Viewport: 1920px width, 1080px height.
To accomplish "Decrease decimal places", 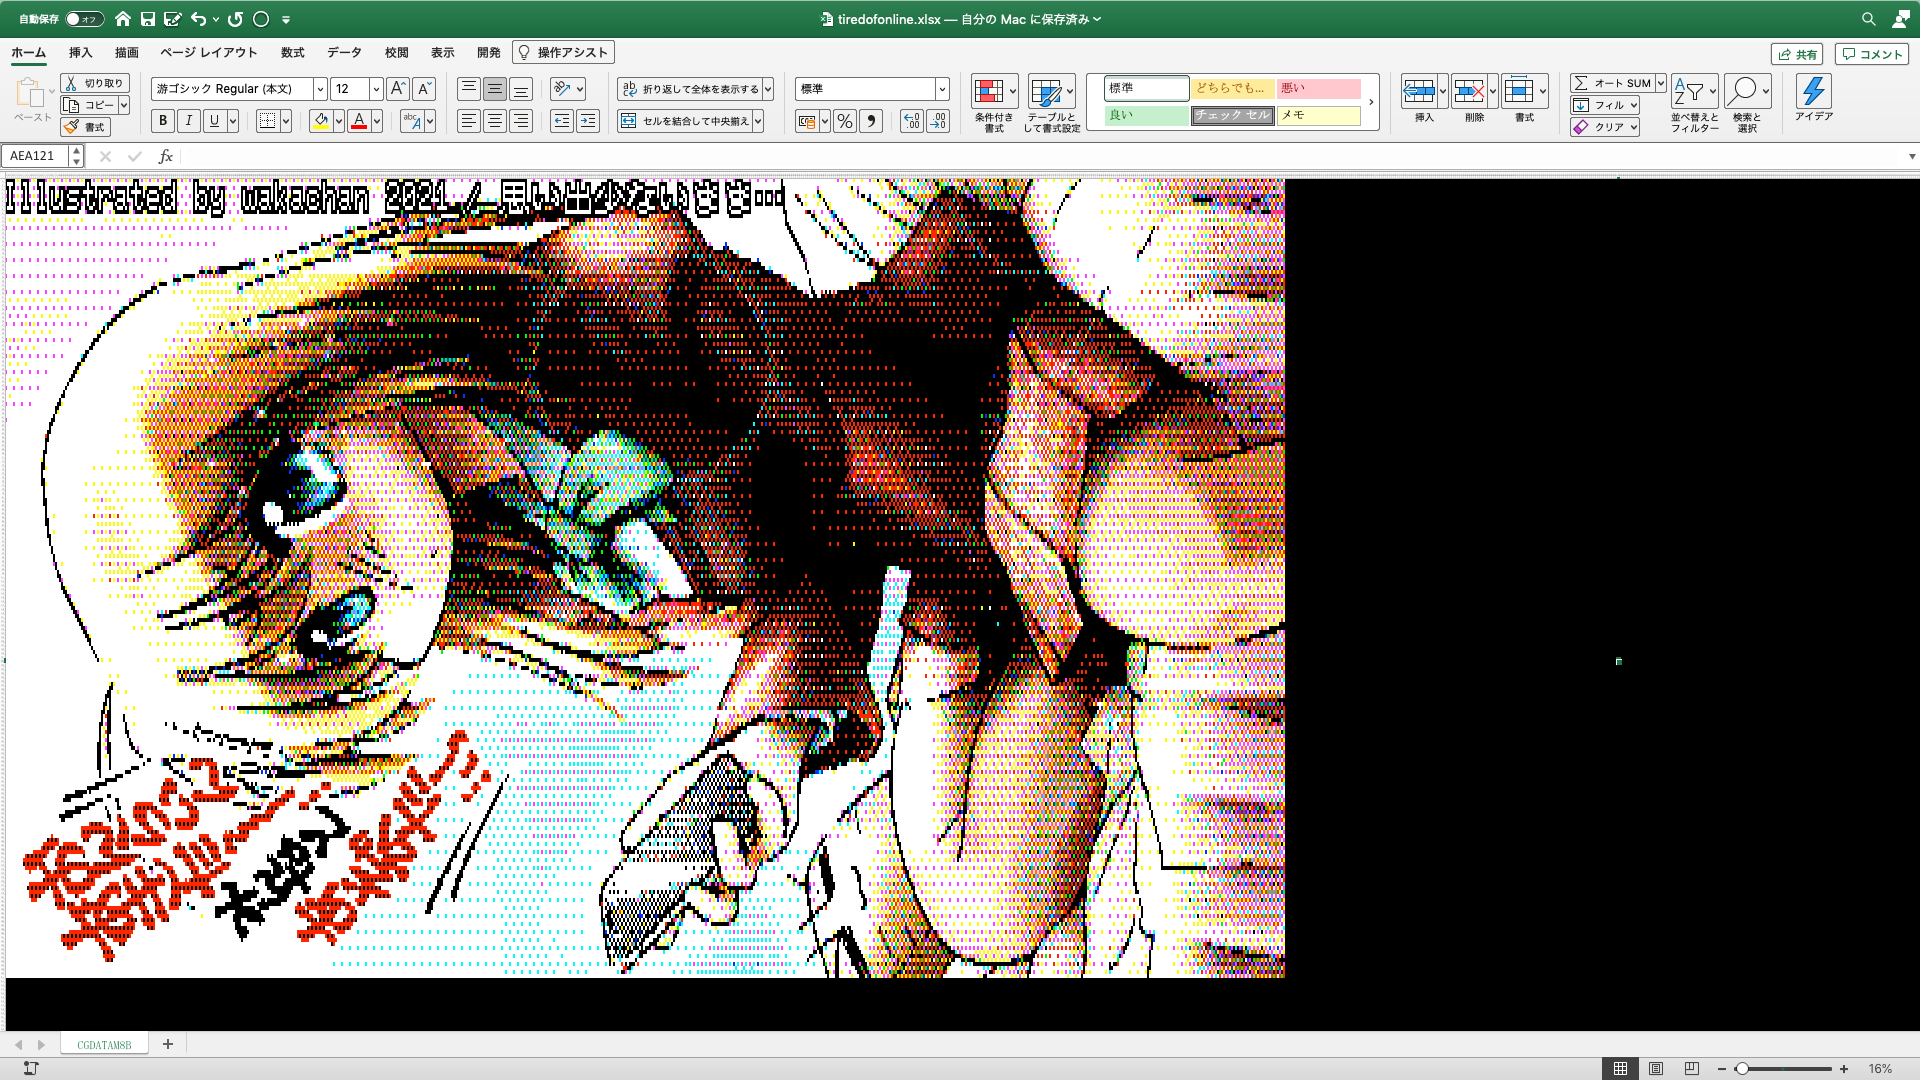I will [x=938, y=121].
